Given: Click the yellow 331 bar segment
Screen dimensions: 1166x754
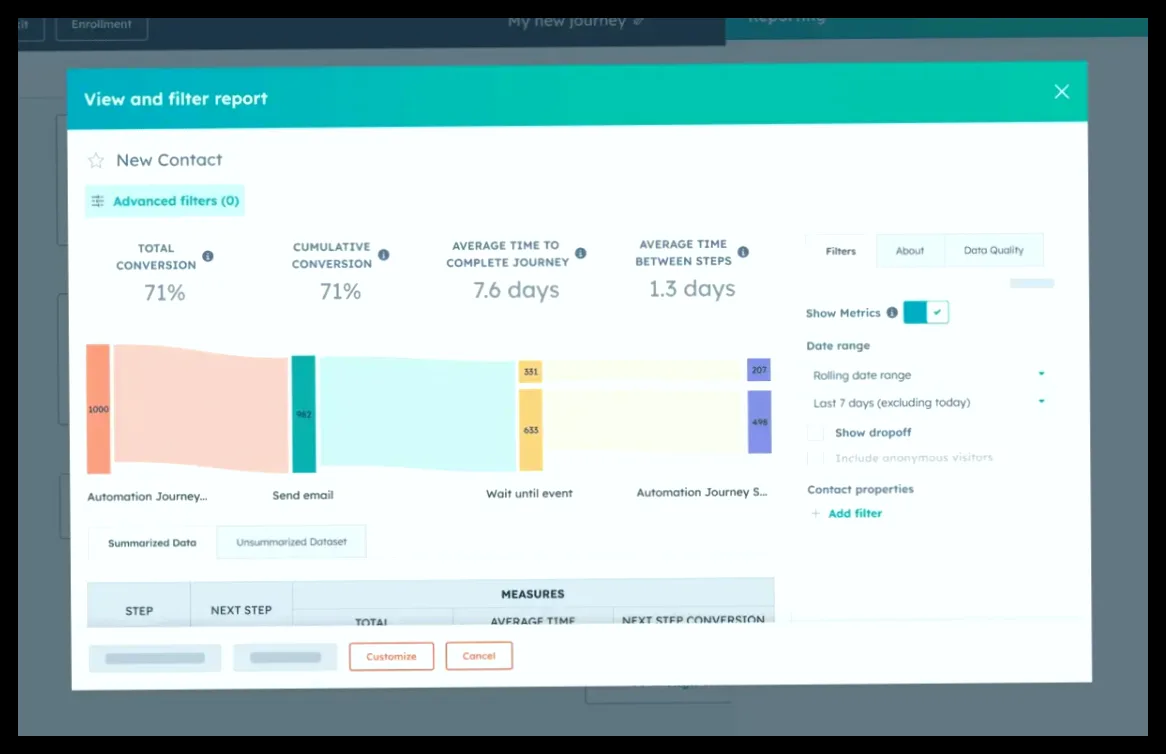Looking at the screenshot, I should click(x=530, y=372).
